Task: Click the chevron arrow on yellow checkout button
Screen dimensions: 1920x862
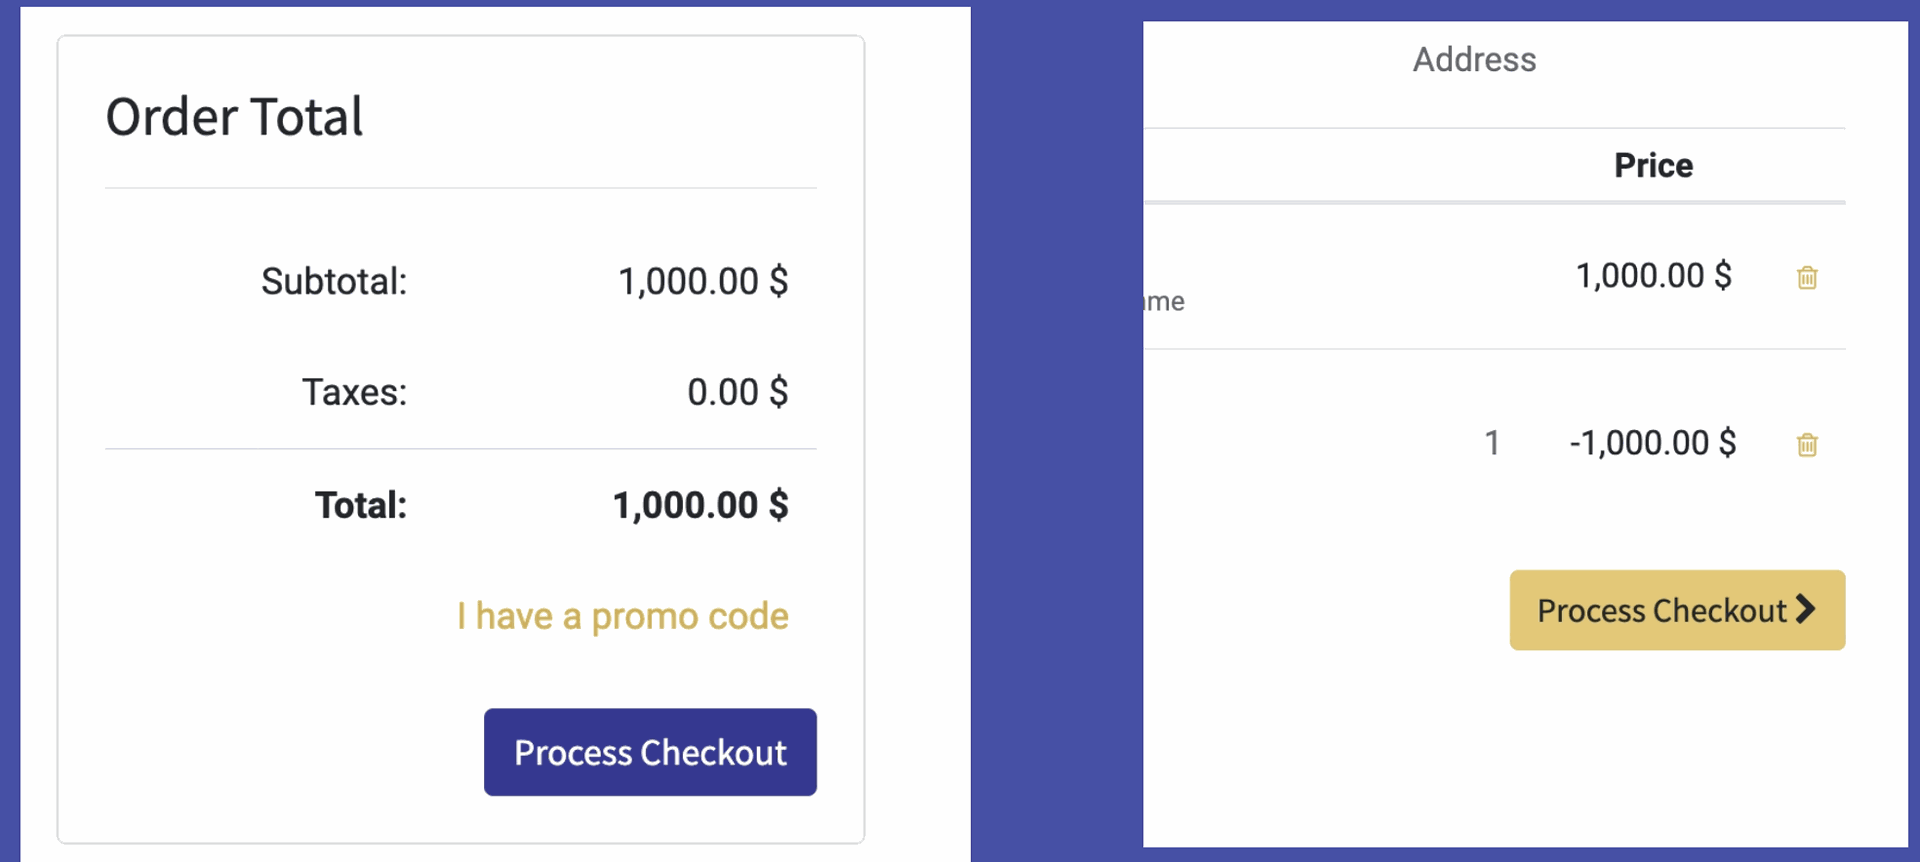Action: click(1805, 609)
